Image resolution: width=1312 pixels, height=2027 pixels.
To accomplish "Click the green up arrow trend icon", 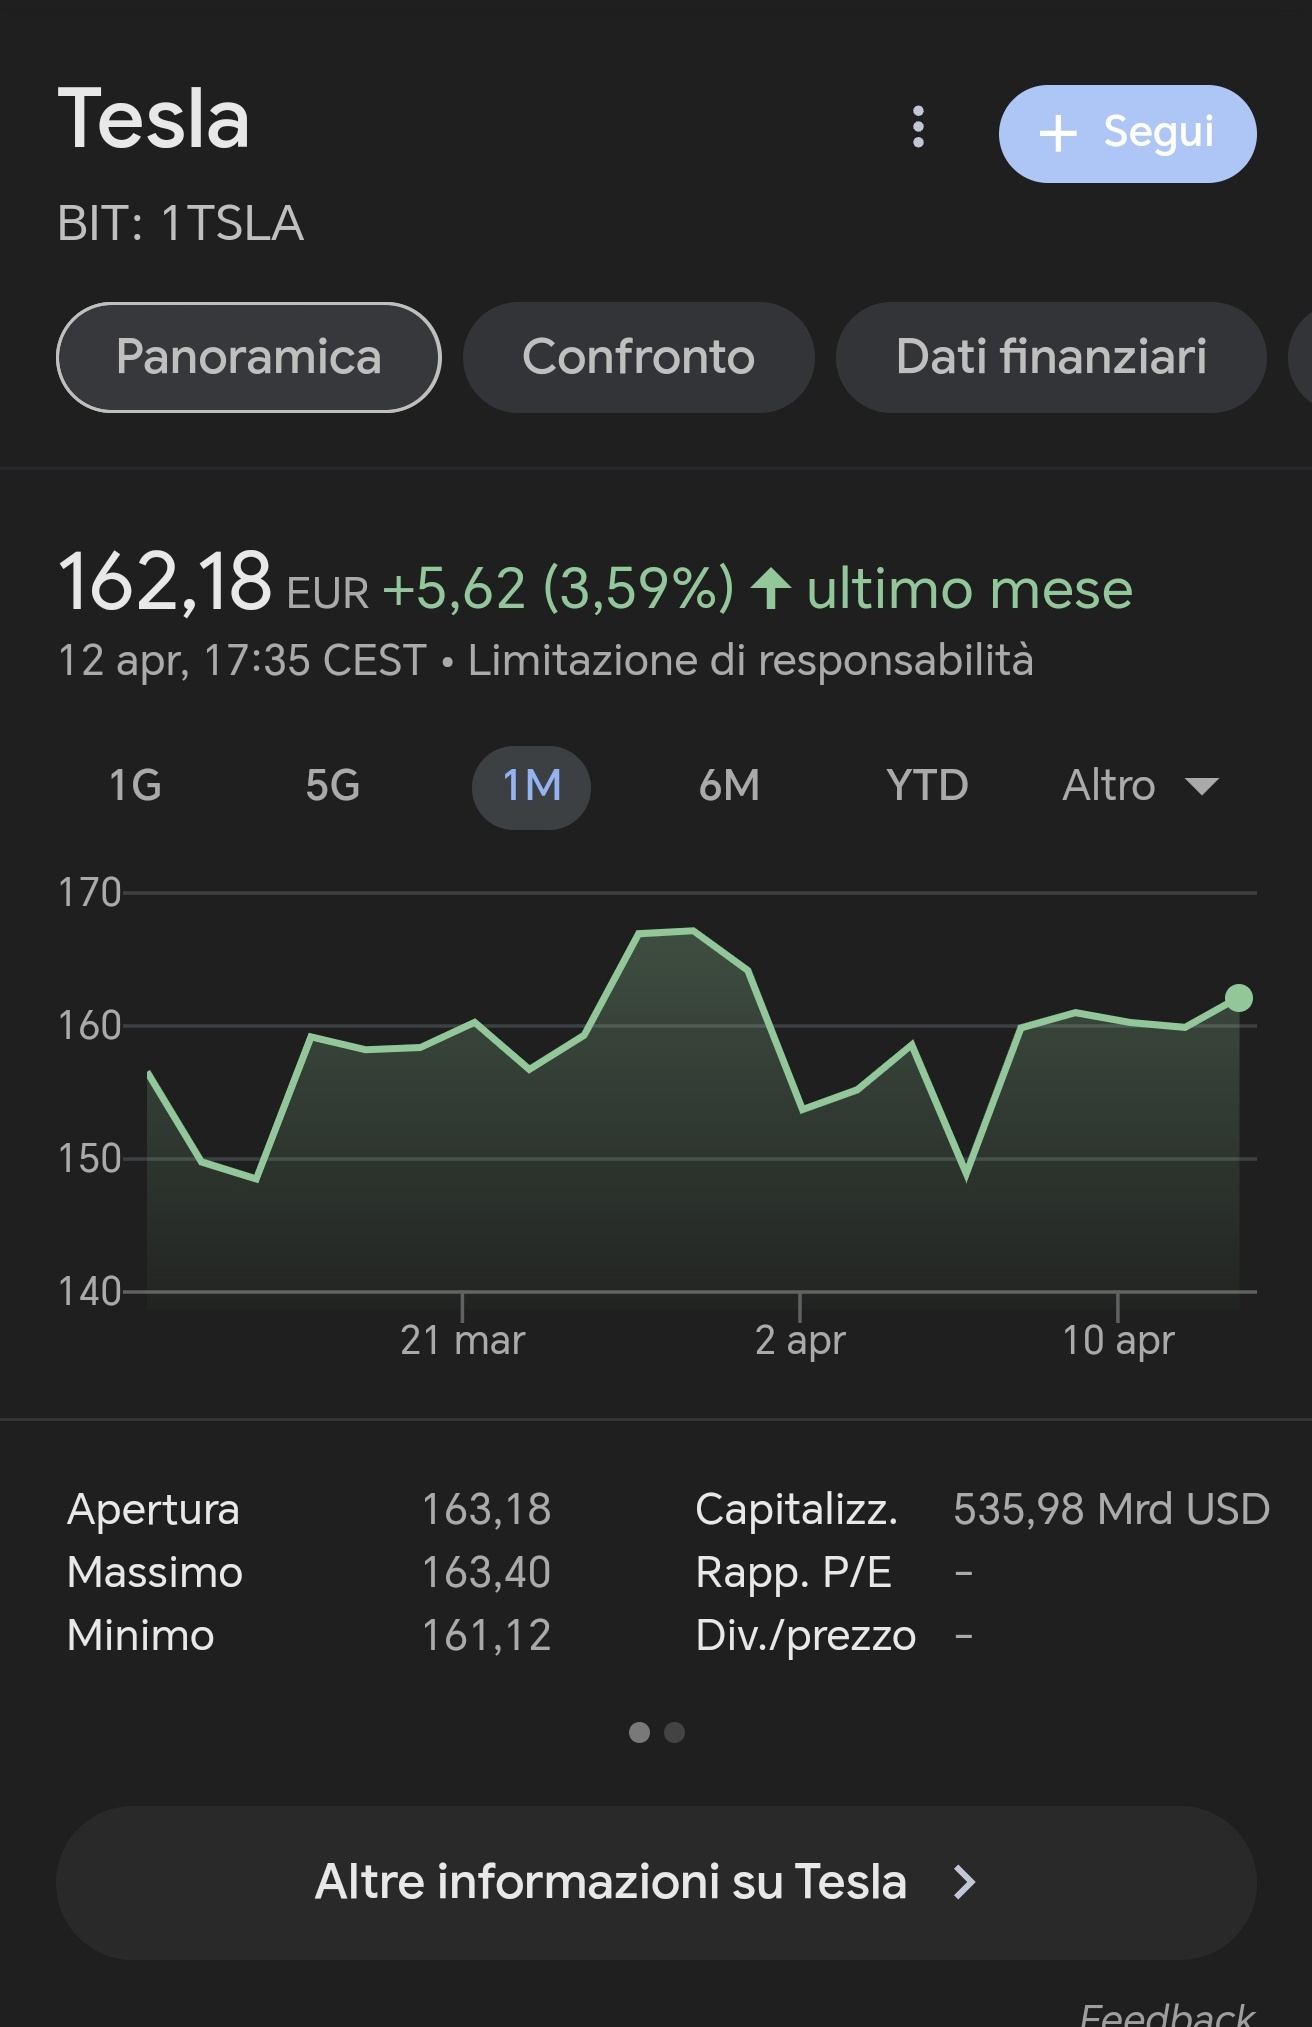I will 771,588.
